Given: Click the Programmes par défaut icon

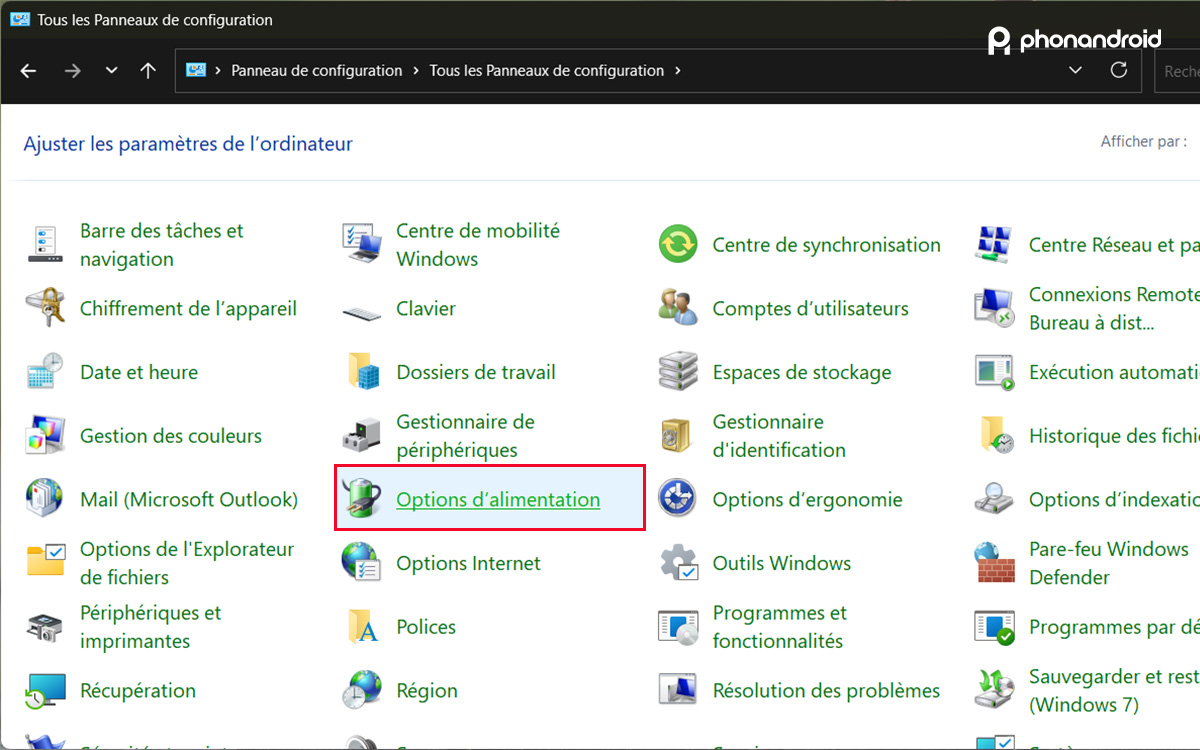Looking at the screenshot, I should [x=994, y=627].
